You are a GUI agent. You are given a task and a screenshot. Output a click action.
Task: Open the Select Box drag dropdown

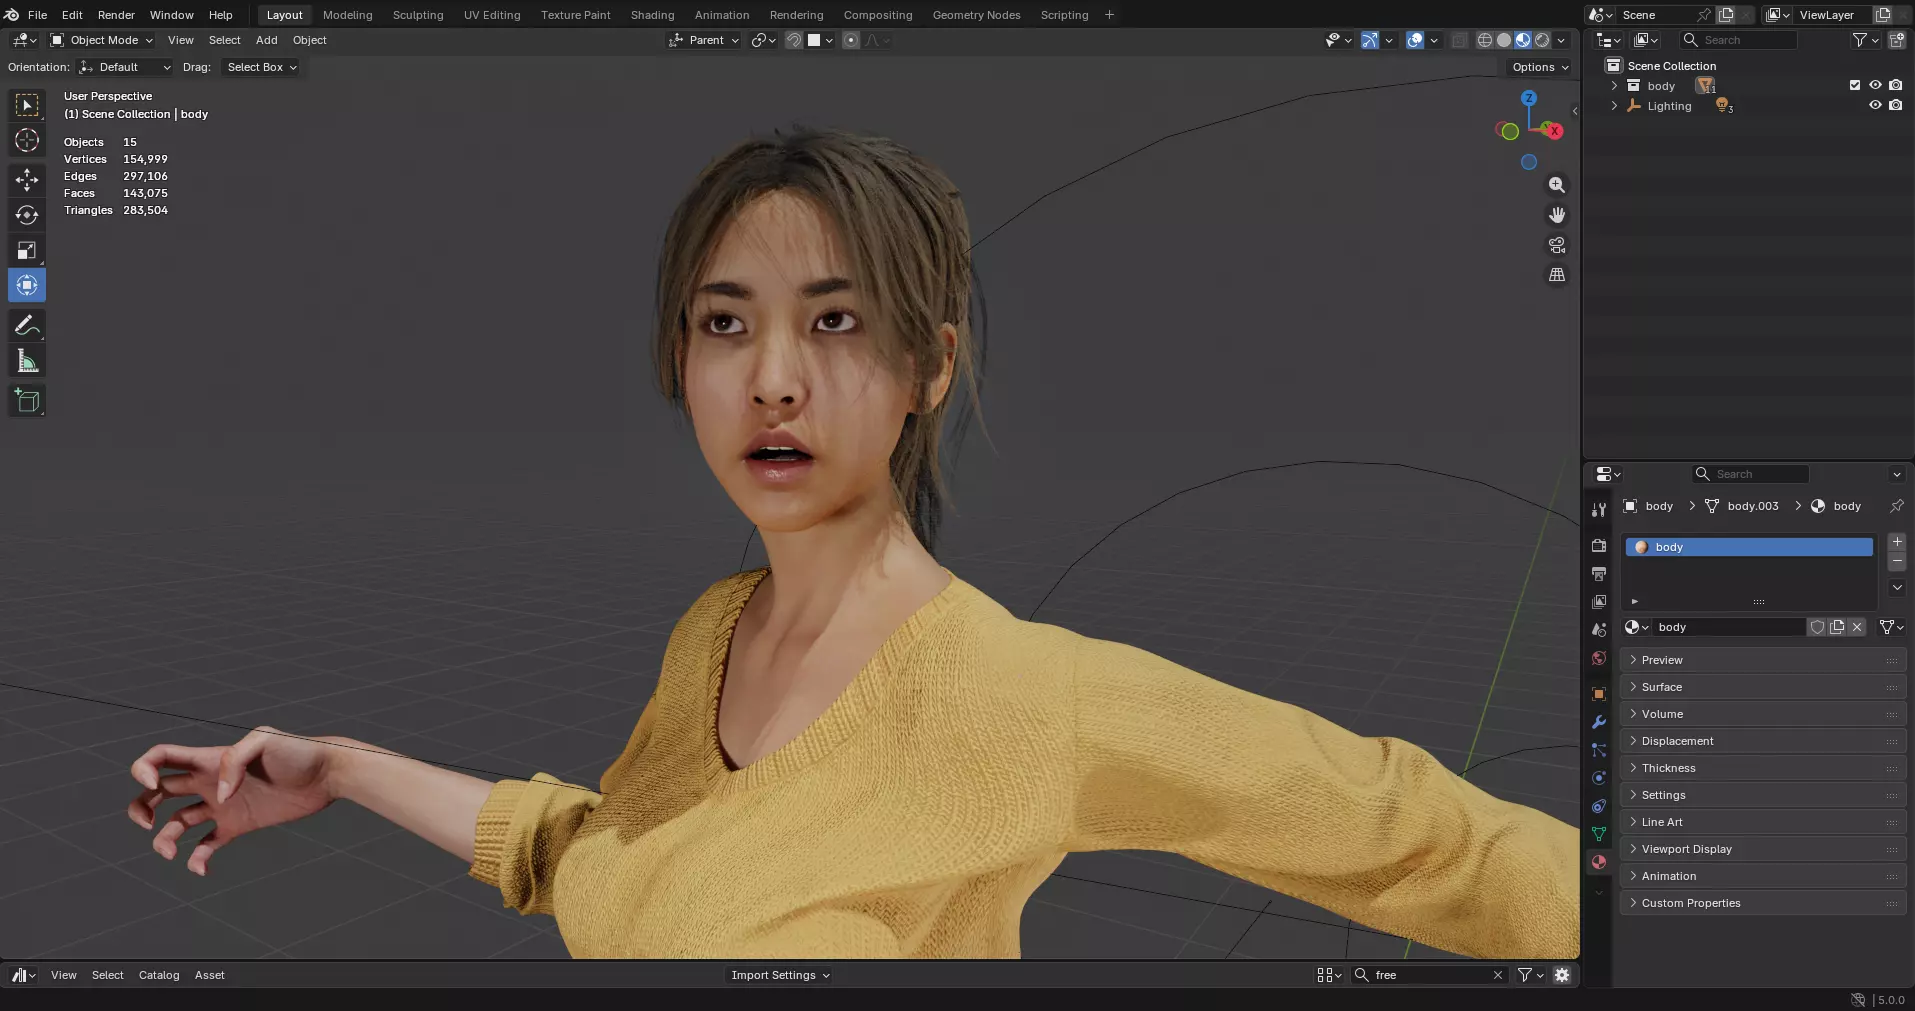point(261,67)
